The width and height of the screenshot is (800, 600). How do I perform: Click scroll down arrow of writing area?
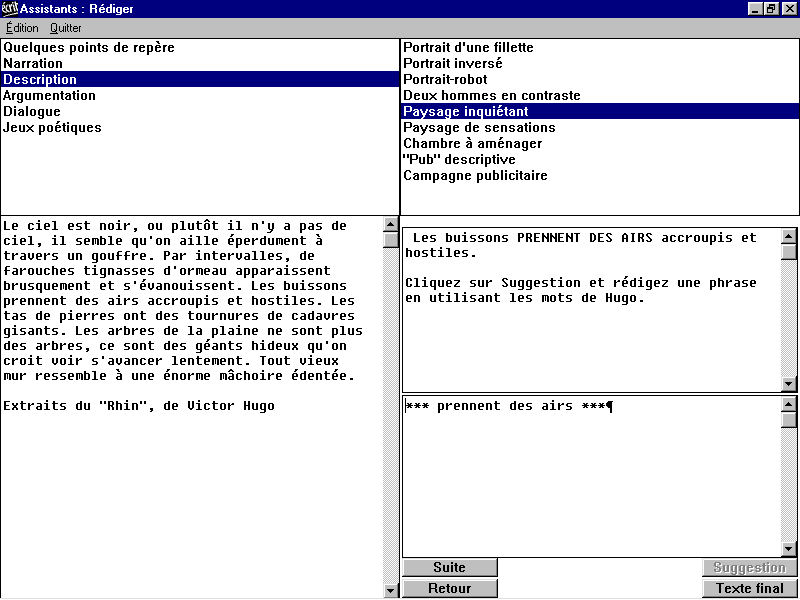[789, 548]
